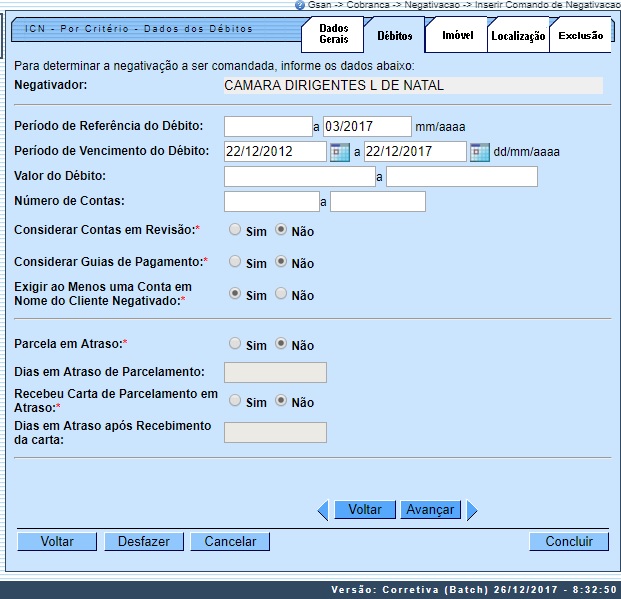
Task: Click the Concluir button
Action: [x=568, y=541]
